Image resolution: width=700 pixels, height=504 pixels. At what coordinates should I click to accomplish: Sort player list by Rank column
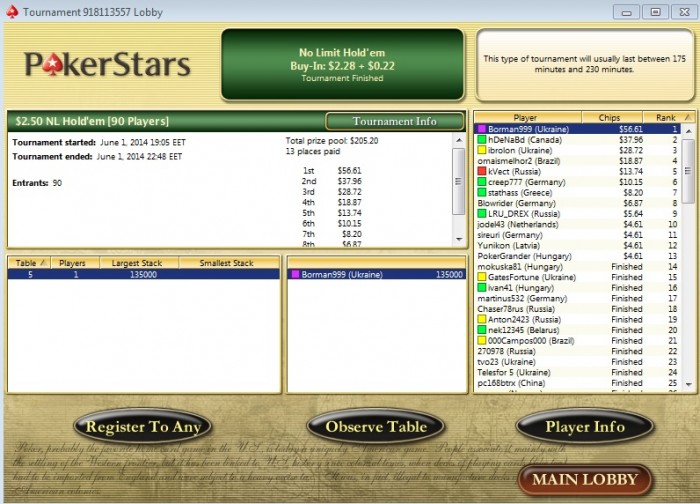click(x=668, y=118)
